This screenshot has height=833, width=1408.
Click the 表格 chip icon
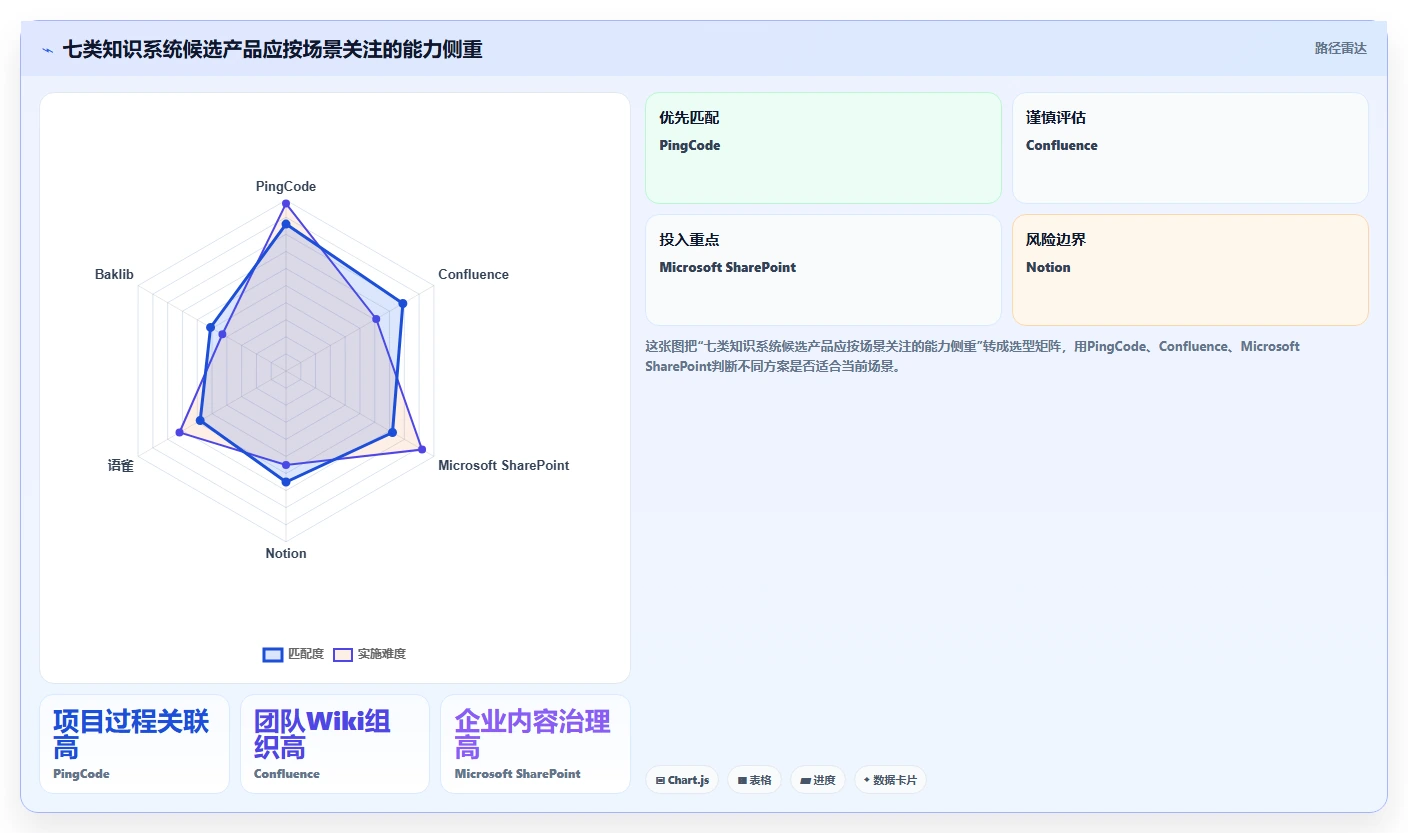[743, 780]
